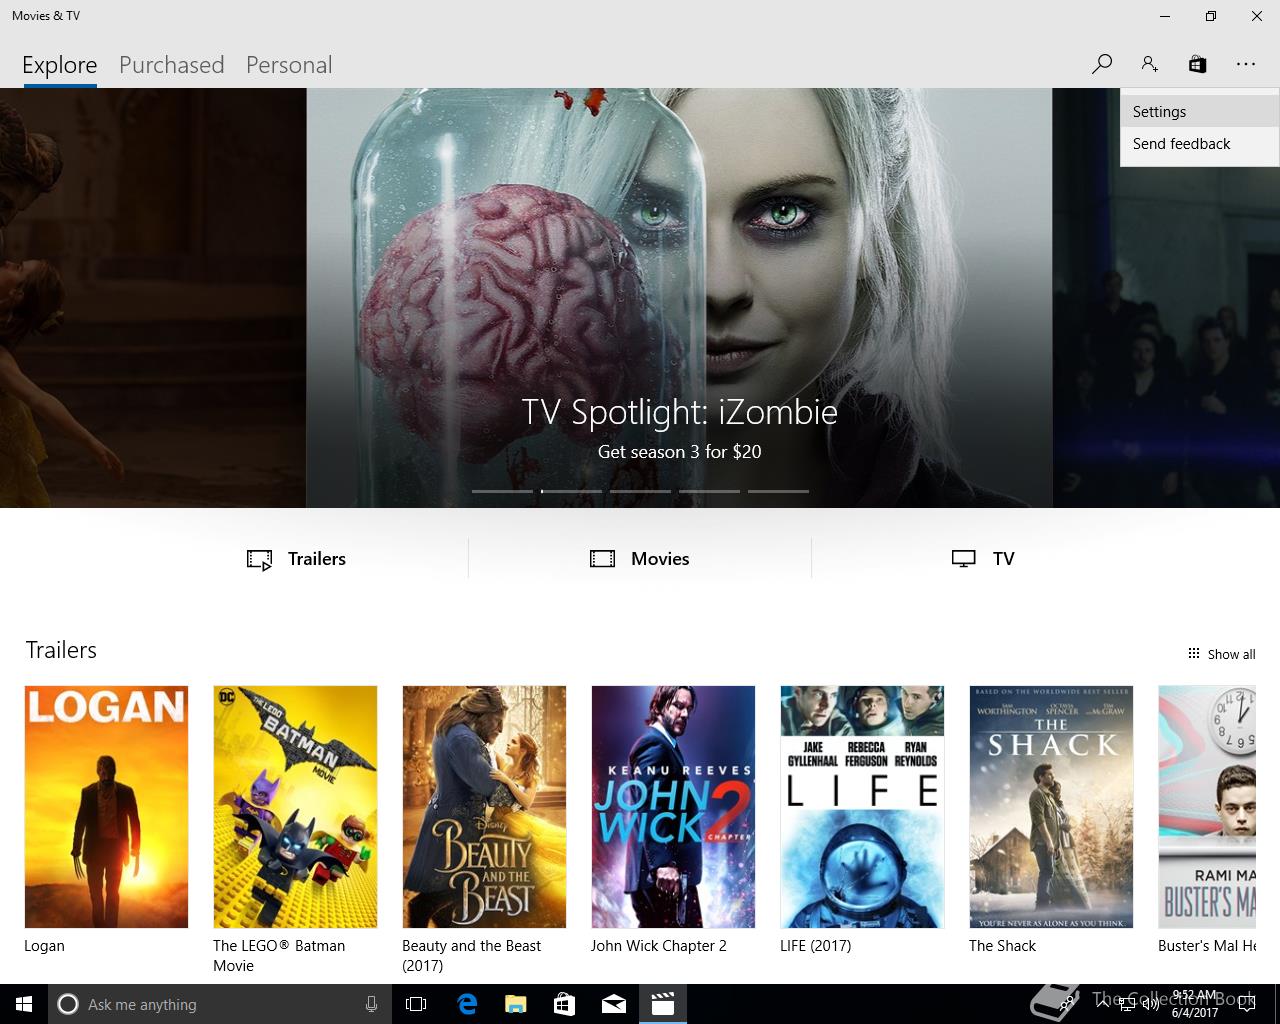
Task: Click the 'LIFE (2017)' title text
Action: 815,946
